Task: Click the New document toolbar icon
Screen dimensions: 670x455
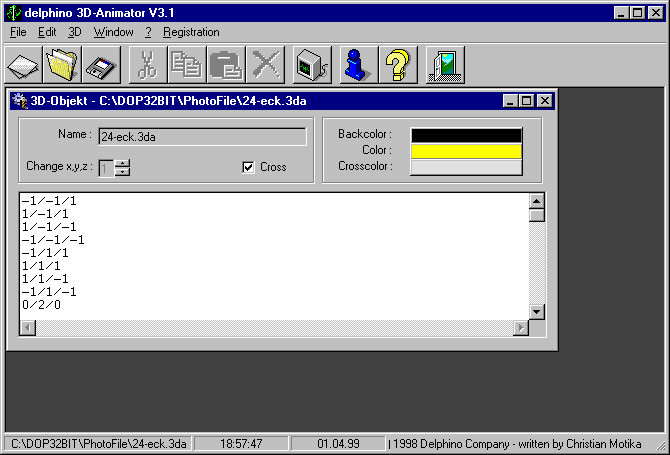Action: [x=24, y=65]
